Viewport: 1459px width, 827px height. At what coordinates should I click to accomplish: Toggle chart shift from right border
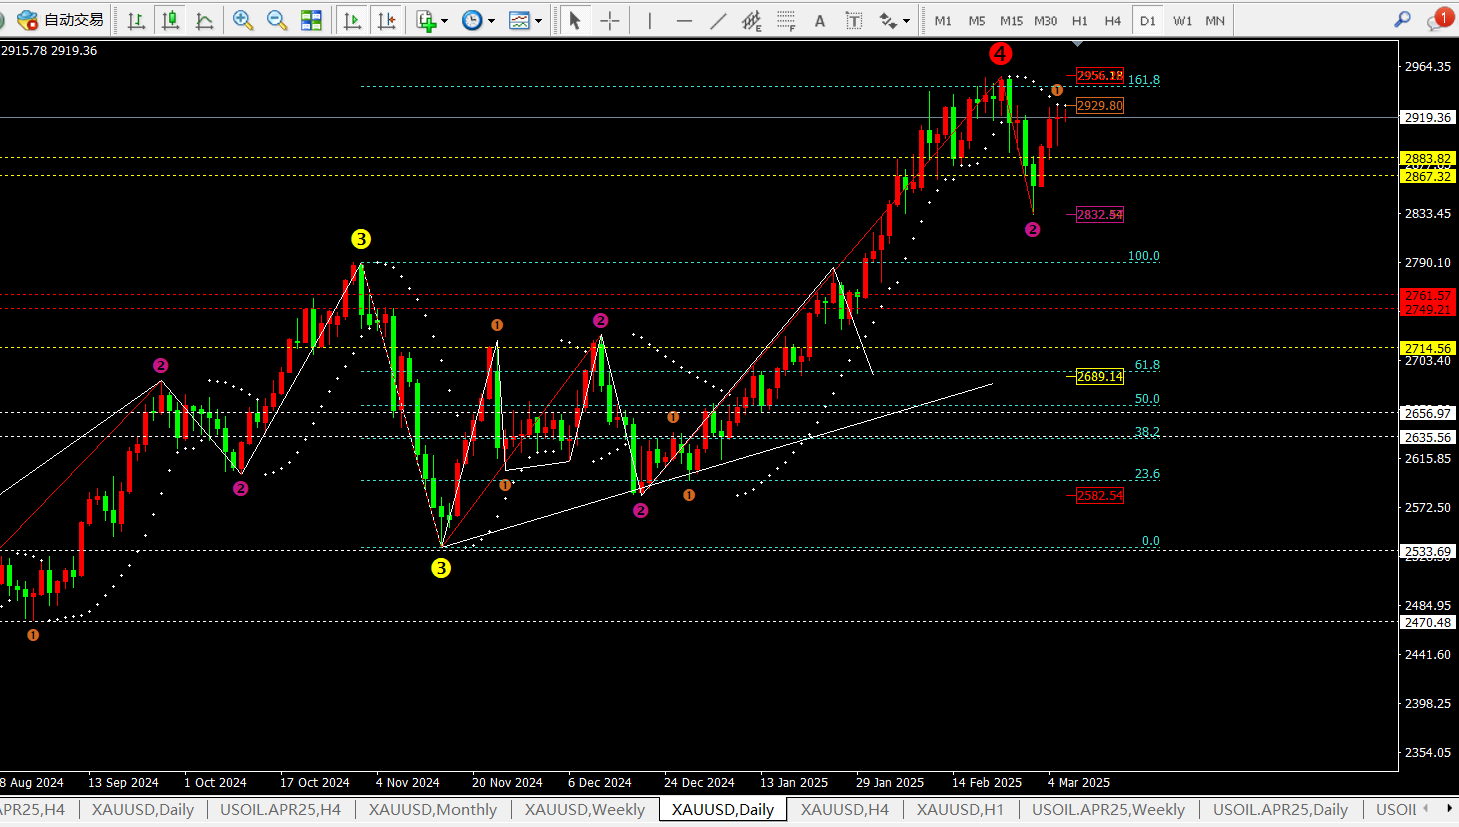click(x=386, y=20)
